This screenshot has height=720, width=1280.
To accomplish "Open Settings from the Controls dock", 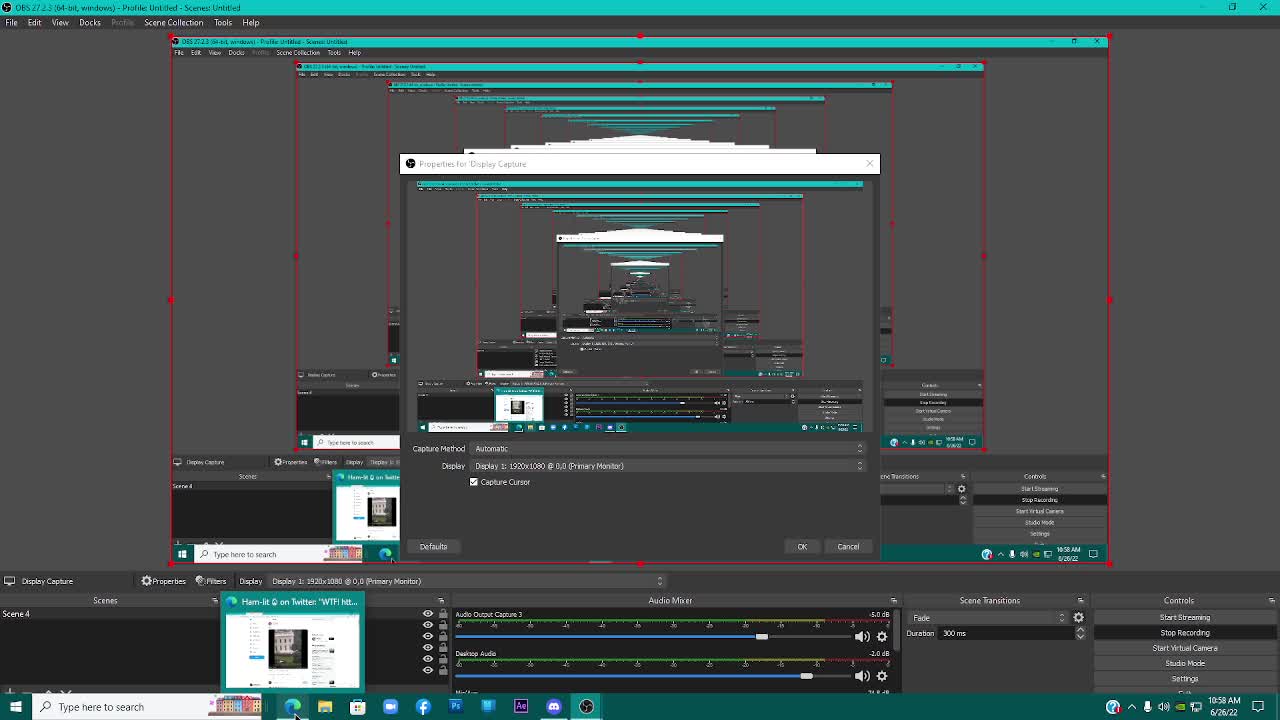I will point(1185,679).
